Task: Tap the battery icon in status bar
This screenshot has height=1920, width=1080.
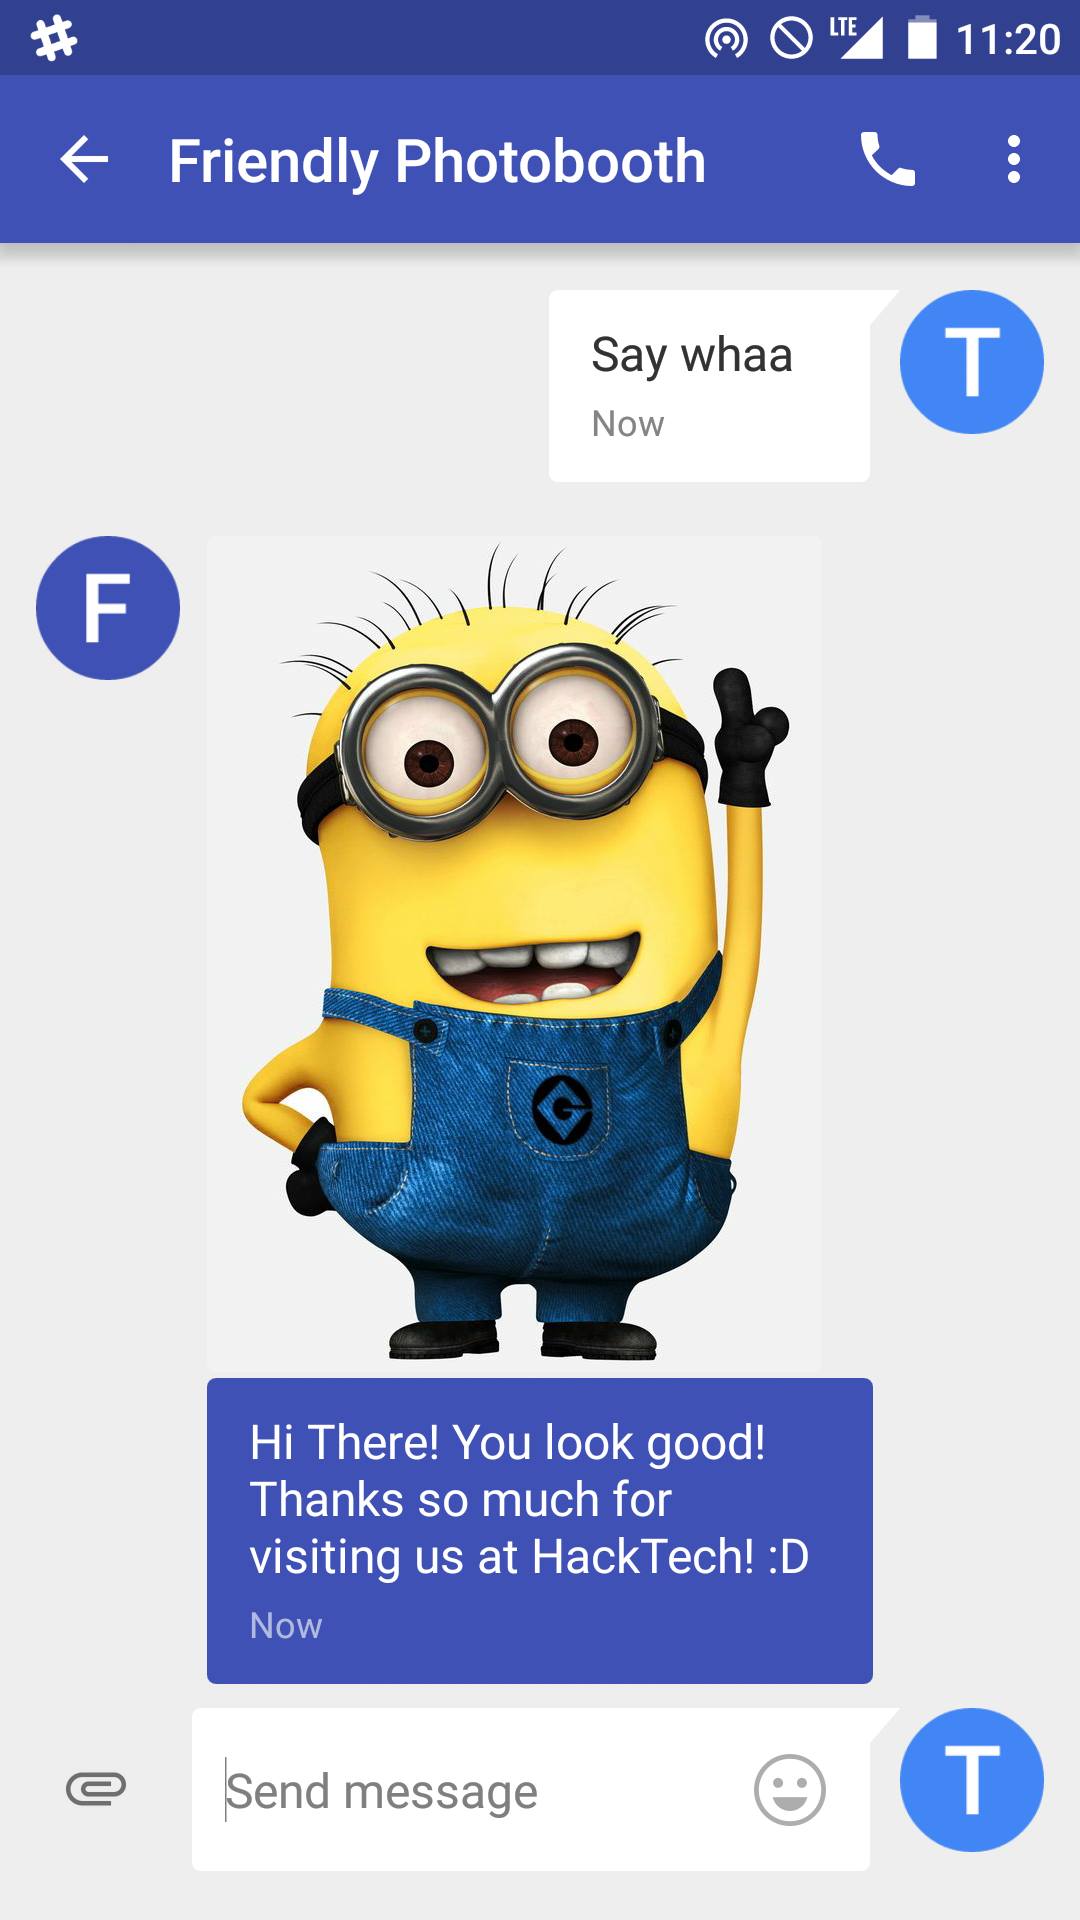Action: (922, 38)
